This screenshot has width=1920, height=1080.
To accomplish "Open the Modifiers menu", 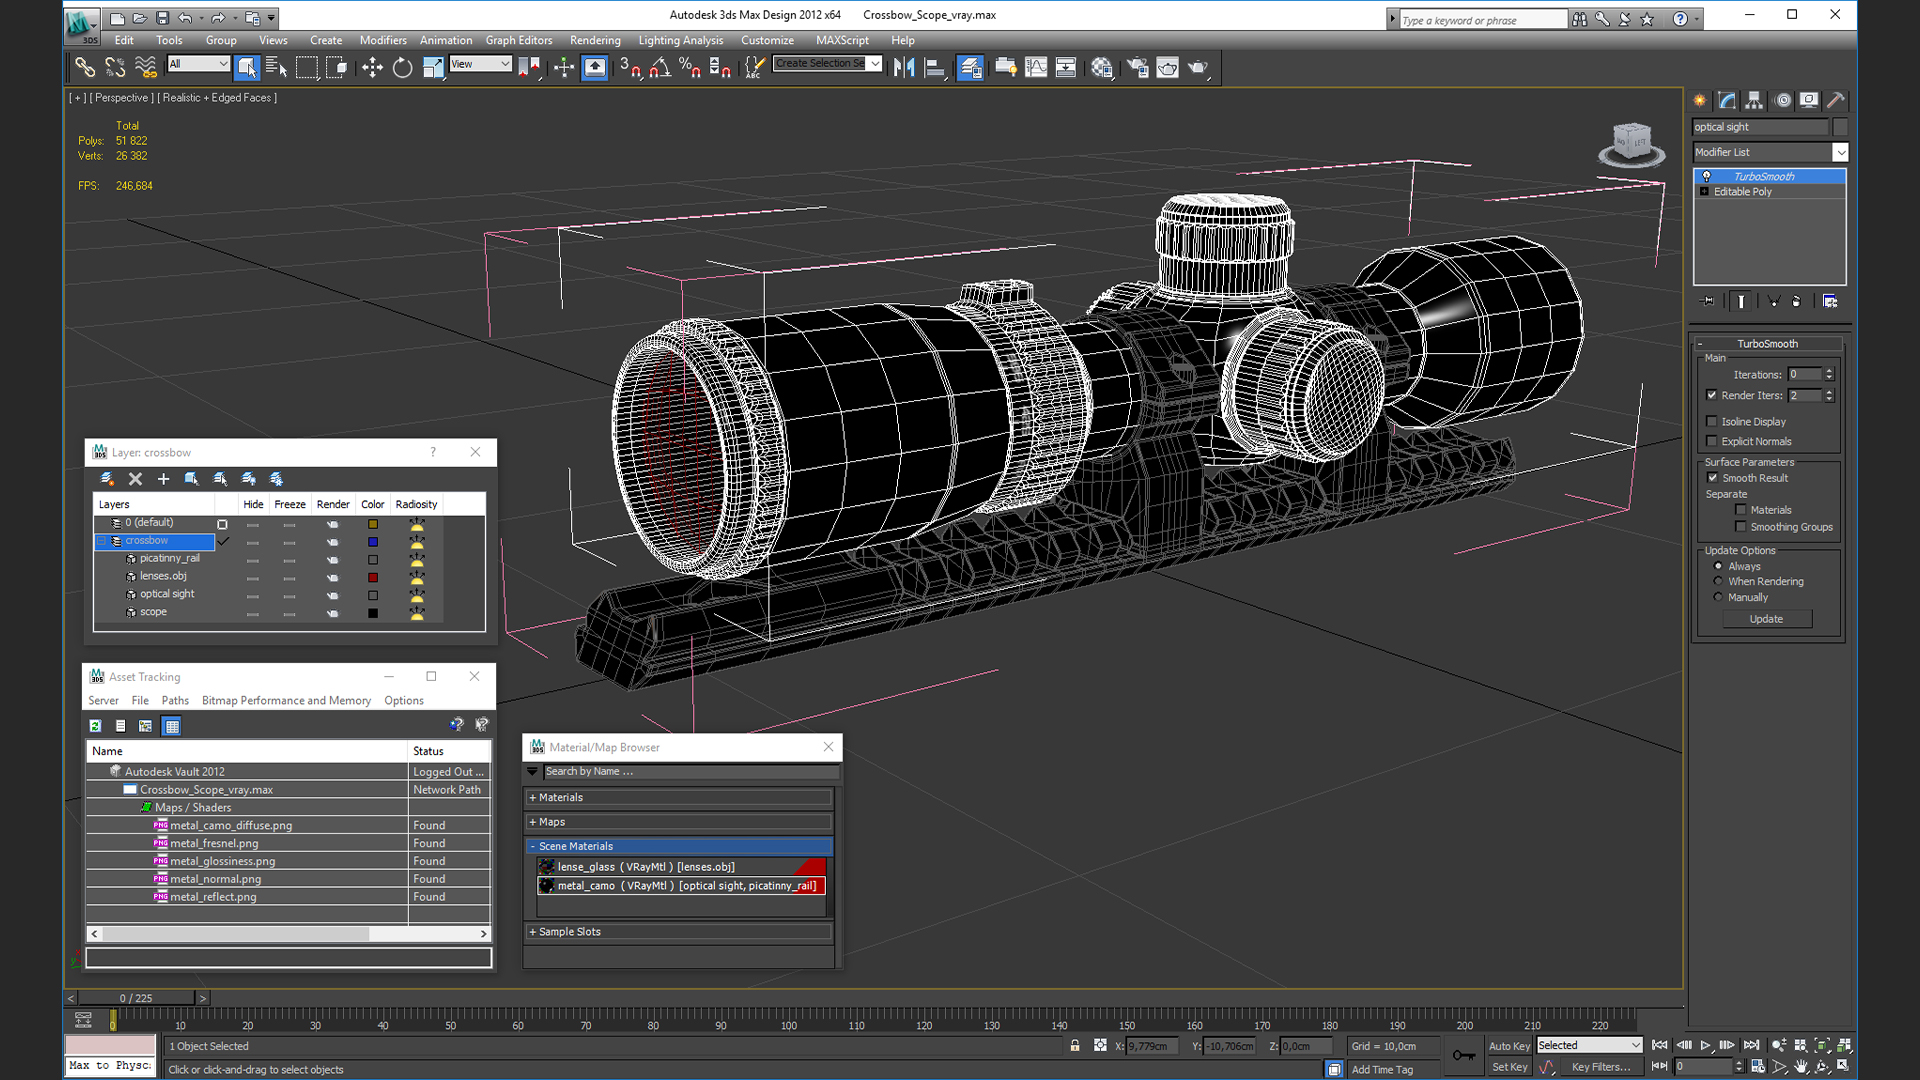I will [383, 40].
